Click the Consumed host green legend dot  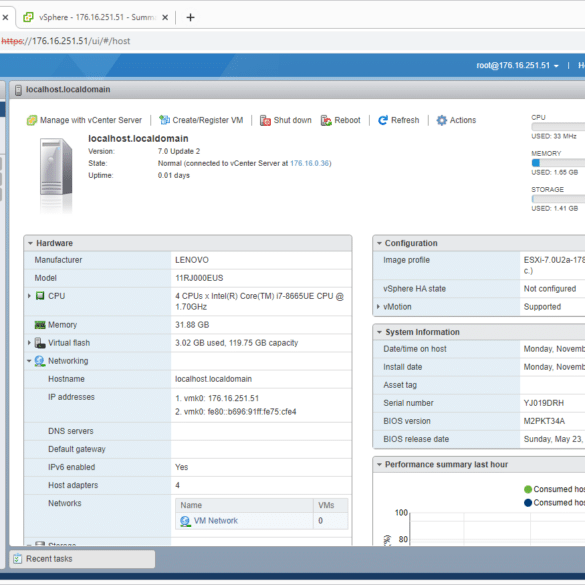(x=528, y=489)
